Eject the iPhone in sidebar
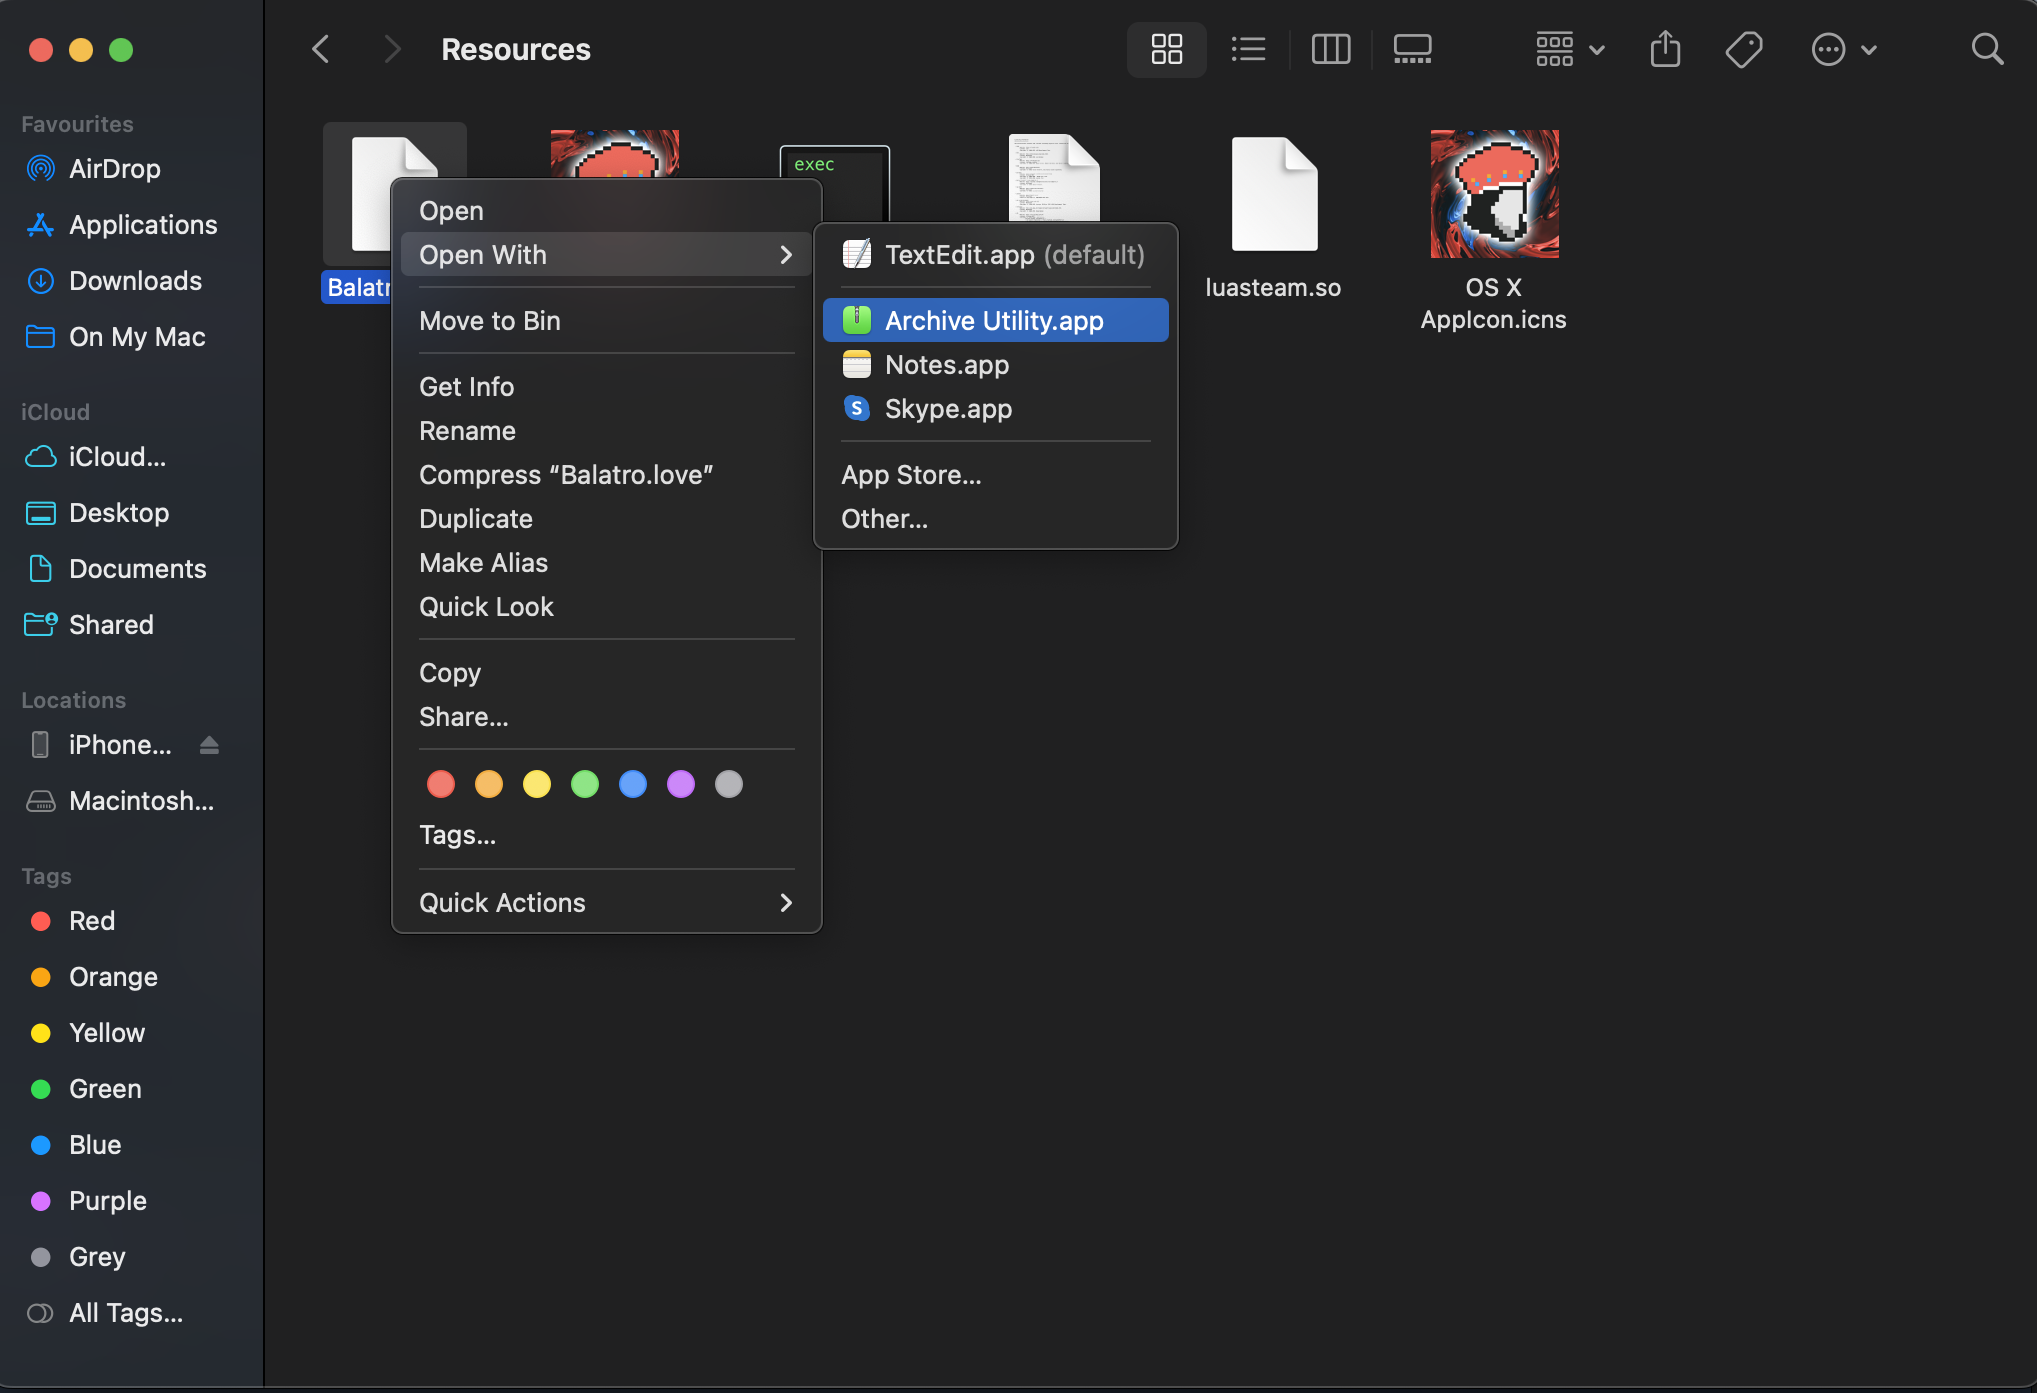The width and height of the screenshot is (2037, 1393). (x=209, y=745)
